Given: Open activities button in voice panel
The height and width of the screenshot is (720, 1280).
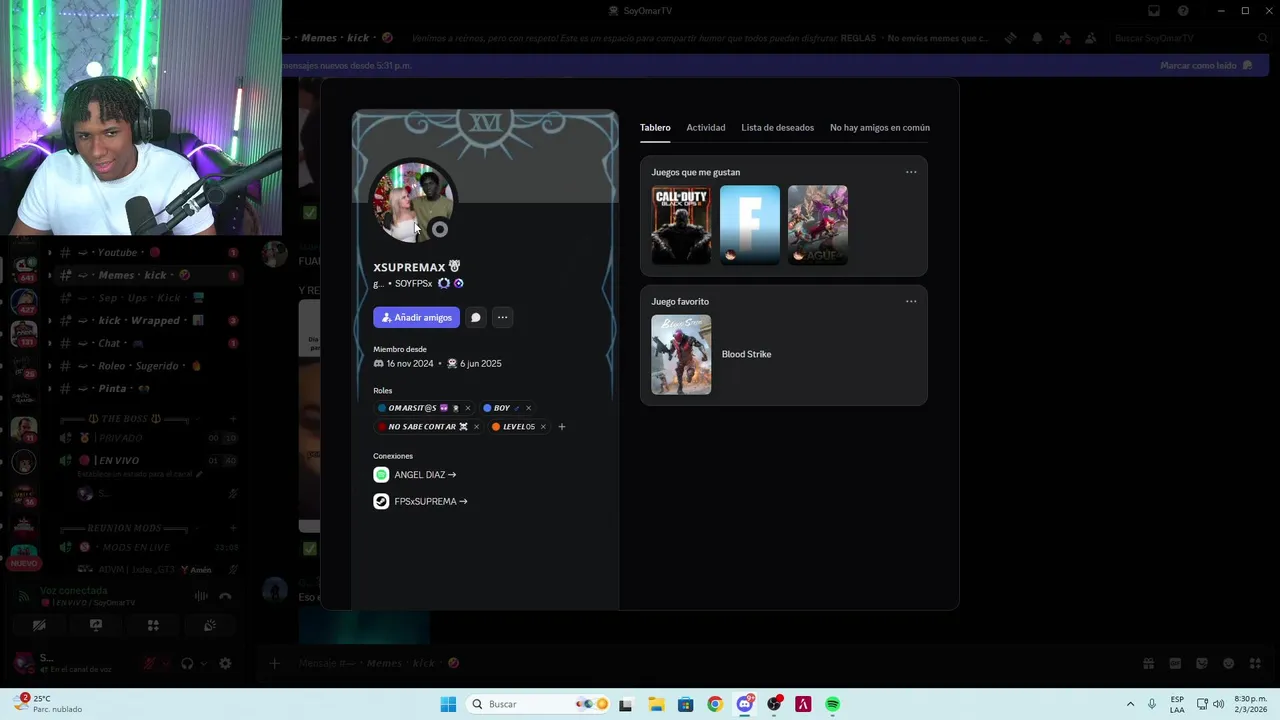Looking at the screenshot, I should tap(153, 626).
